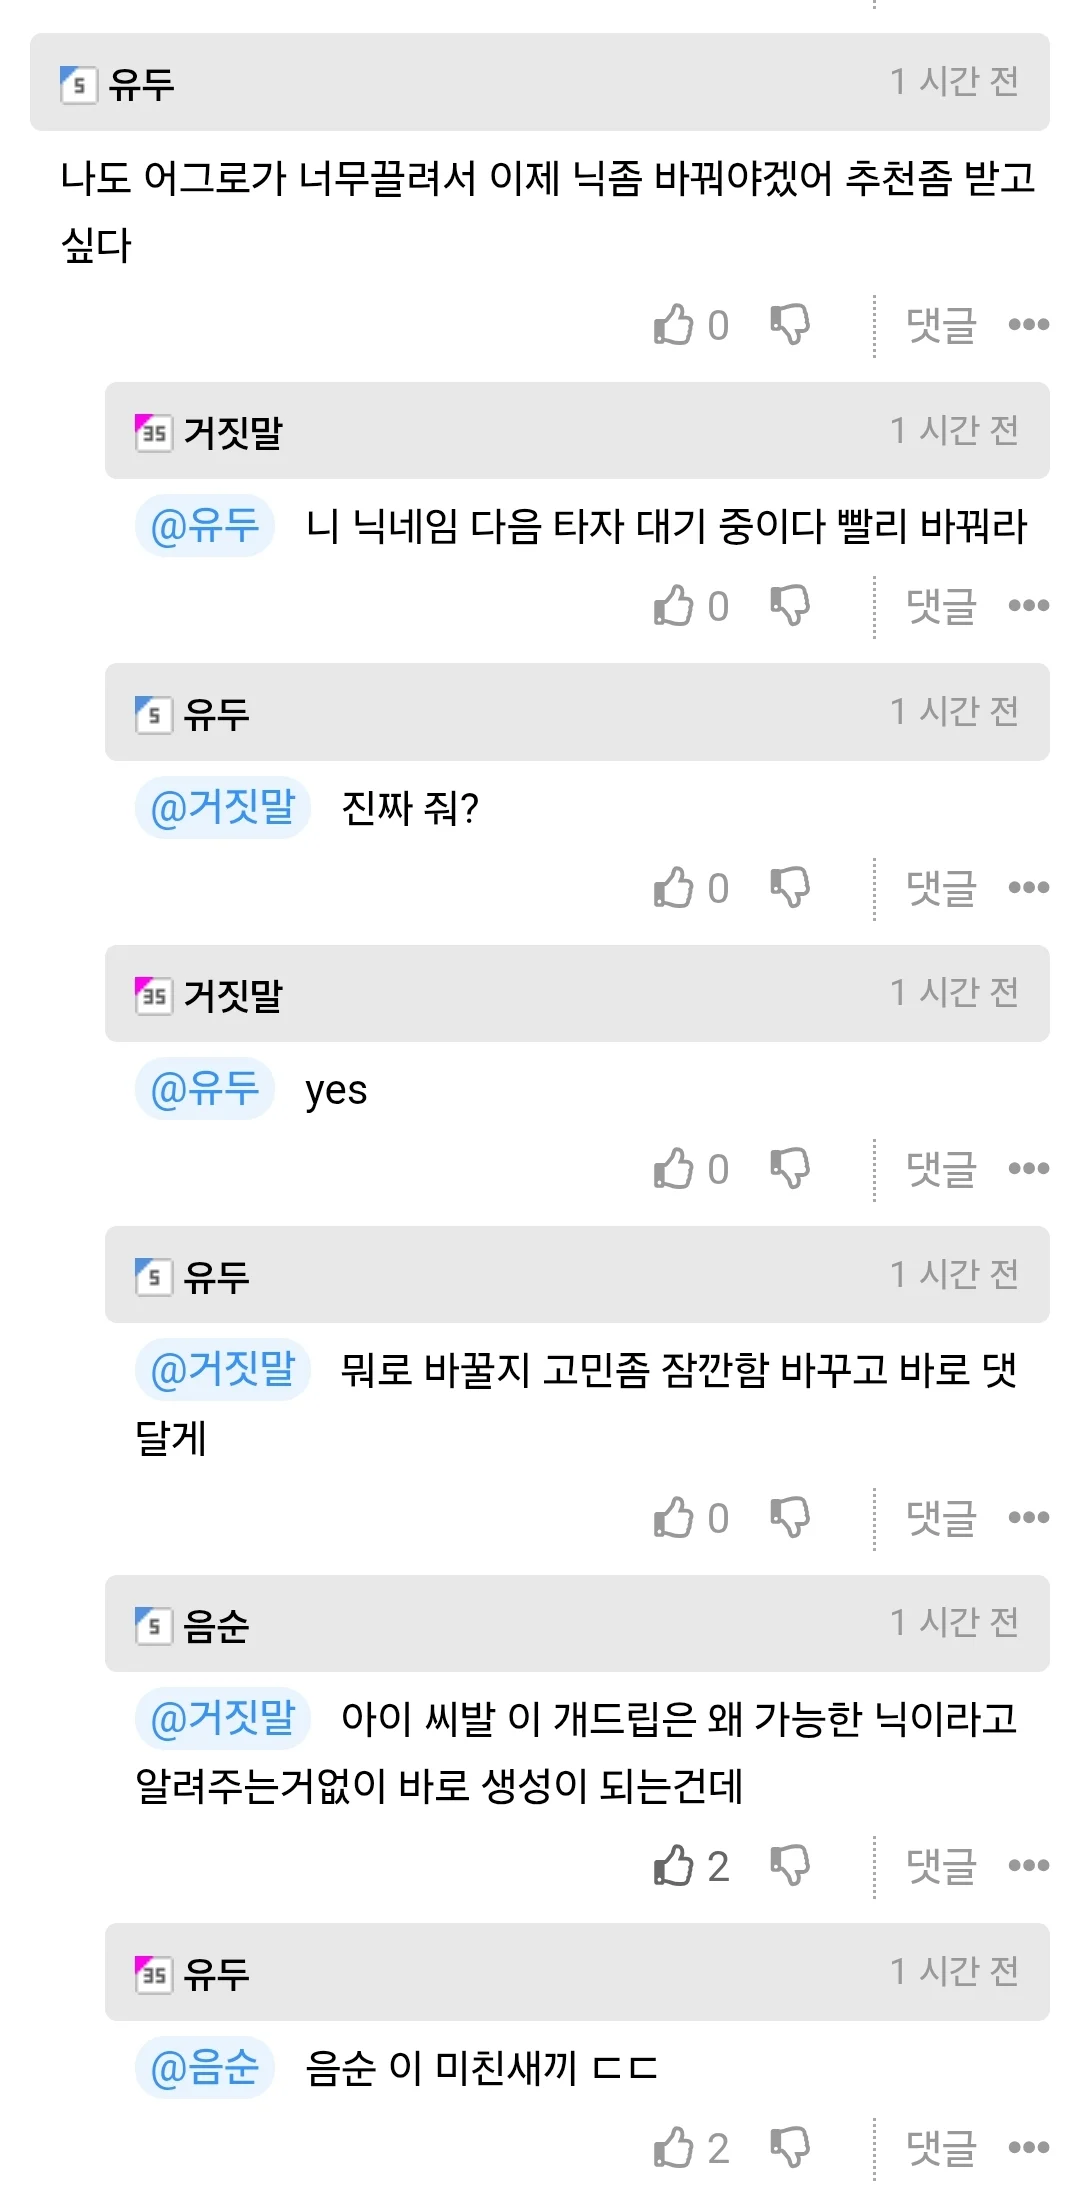Screen dimensions: 1079x2186
Task: Upvote 거짓말's comment about 닉네임 다음 타자
Action: click(x=674, y=606)
